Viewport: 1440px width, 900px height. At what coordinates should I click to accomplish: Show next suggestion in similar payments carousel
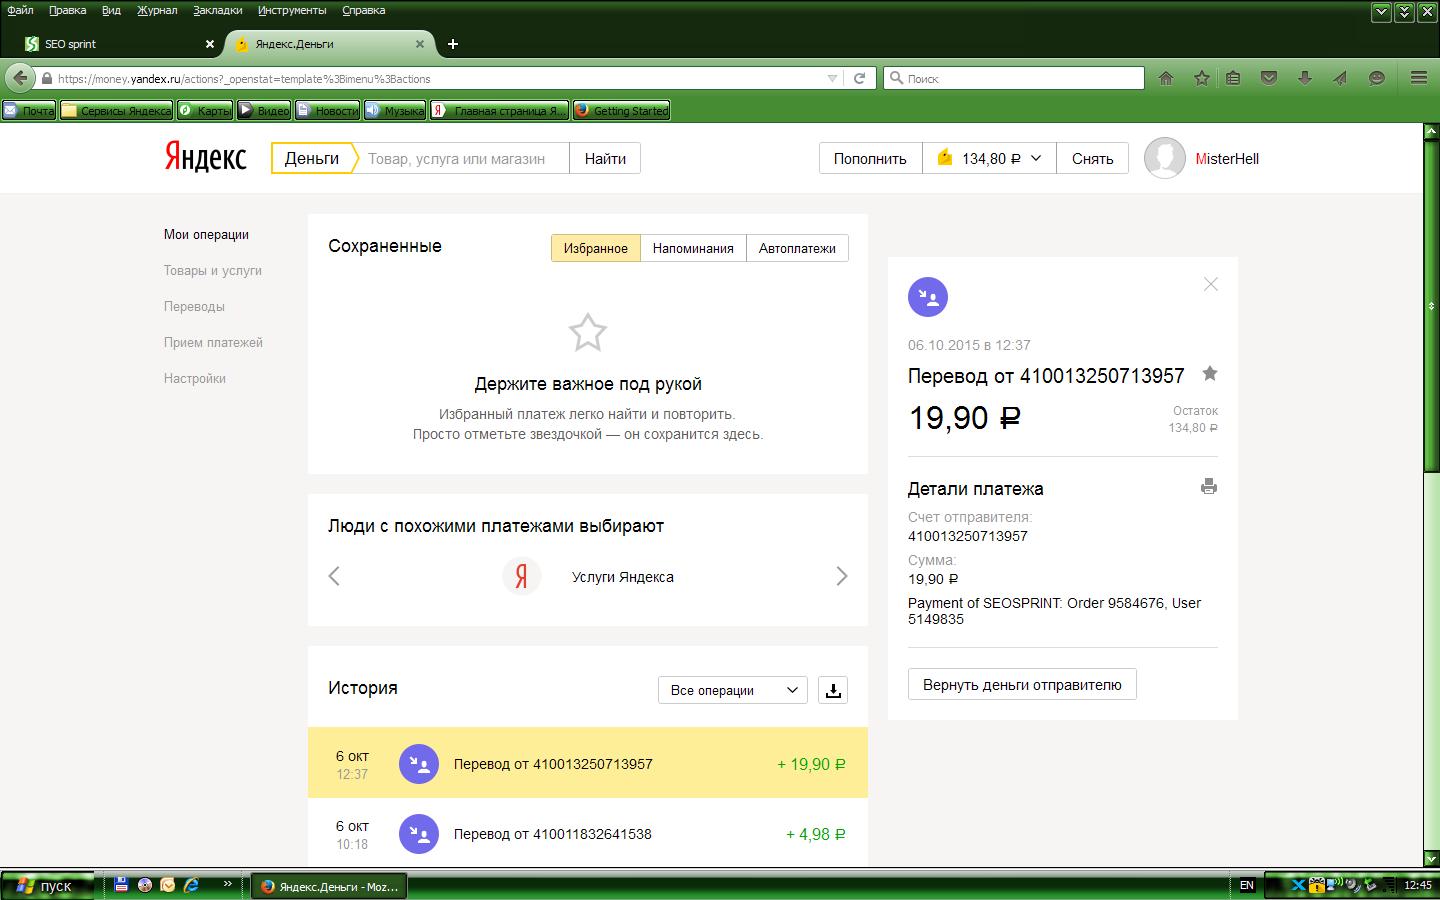pos(842,576)
